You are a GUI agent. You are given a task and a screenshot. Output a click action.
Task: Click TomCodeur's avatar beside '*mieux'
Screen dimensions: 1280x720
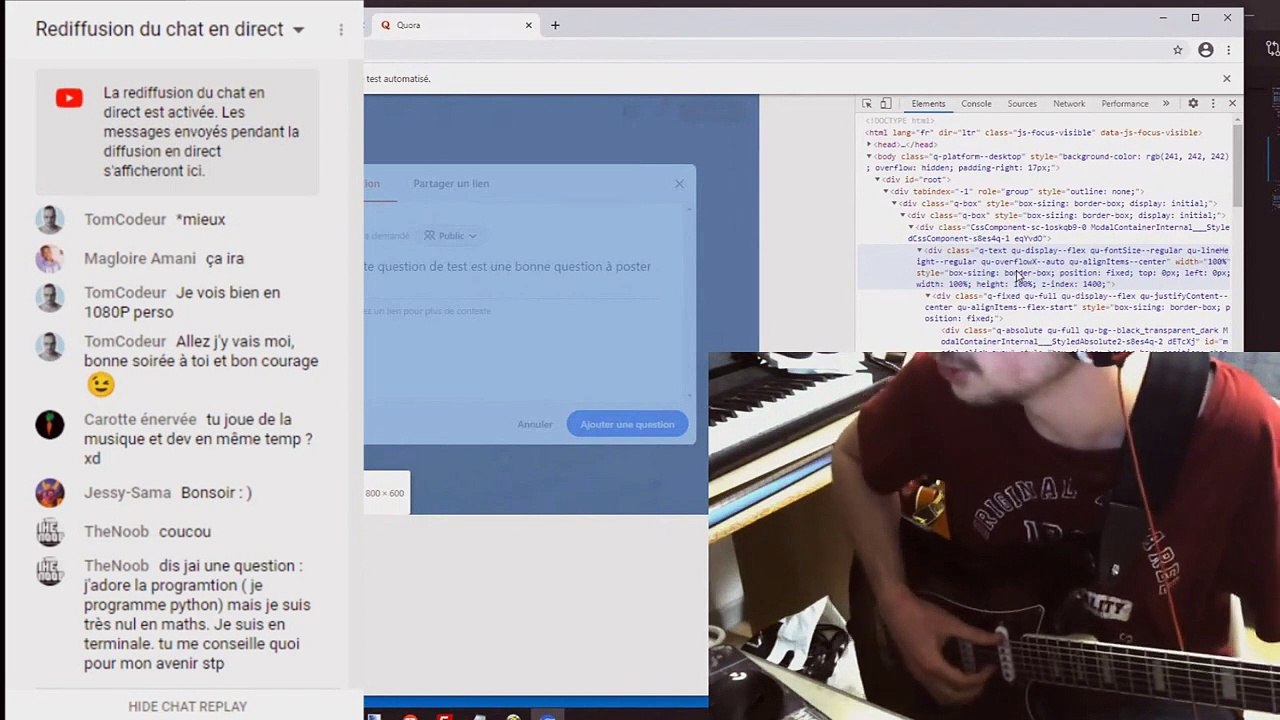(49, 219)
